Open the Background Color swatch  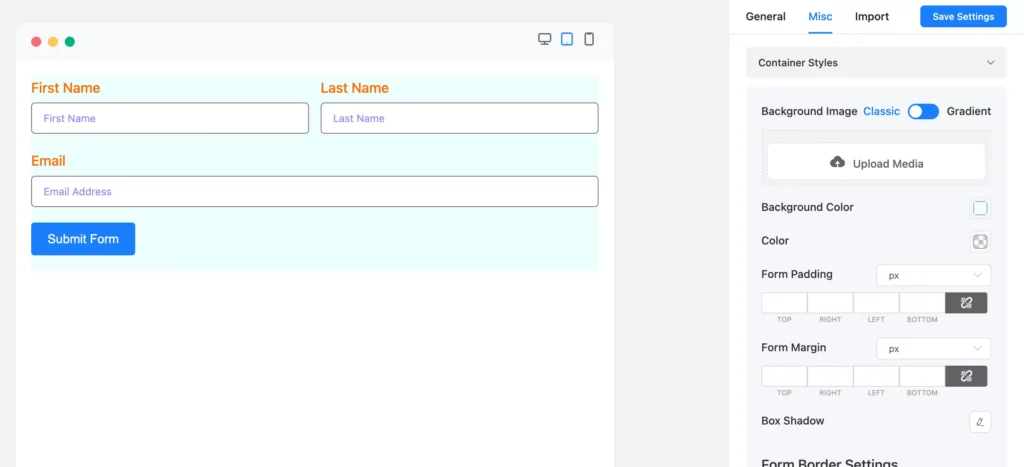coord(980,208)
